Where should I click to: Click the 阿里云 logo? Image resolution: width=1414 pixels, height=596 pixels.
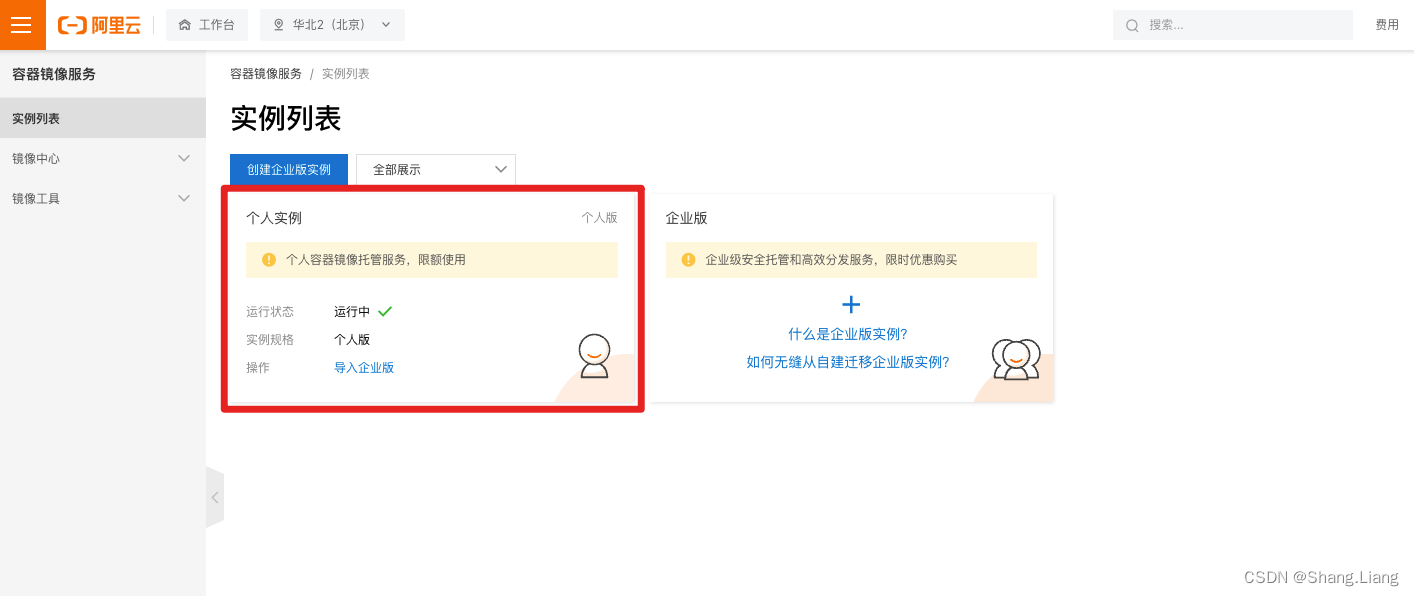point(99,24)
